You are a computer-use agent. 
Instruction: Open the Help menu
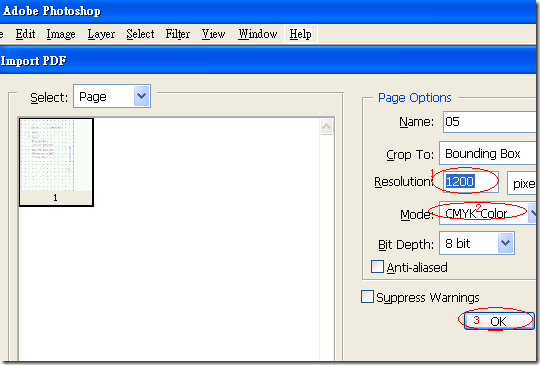tap(301, 34)
